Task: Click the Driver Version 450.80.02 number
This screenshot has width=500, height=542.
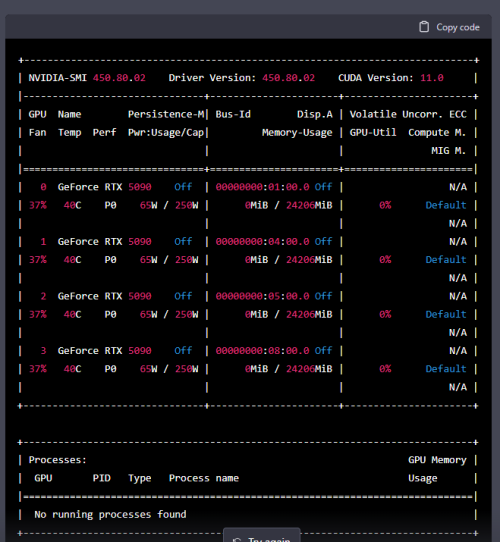Action: tap(288, 78)
